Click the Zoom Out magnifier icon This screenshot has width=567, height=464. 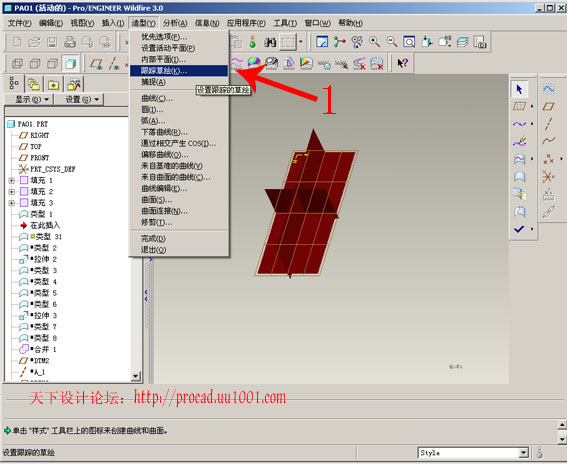pyautogui.click(x=392, y=42)
